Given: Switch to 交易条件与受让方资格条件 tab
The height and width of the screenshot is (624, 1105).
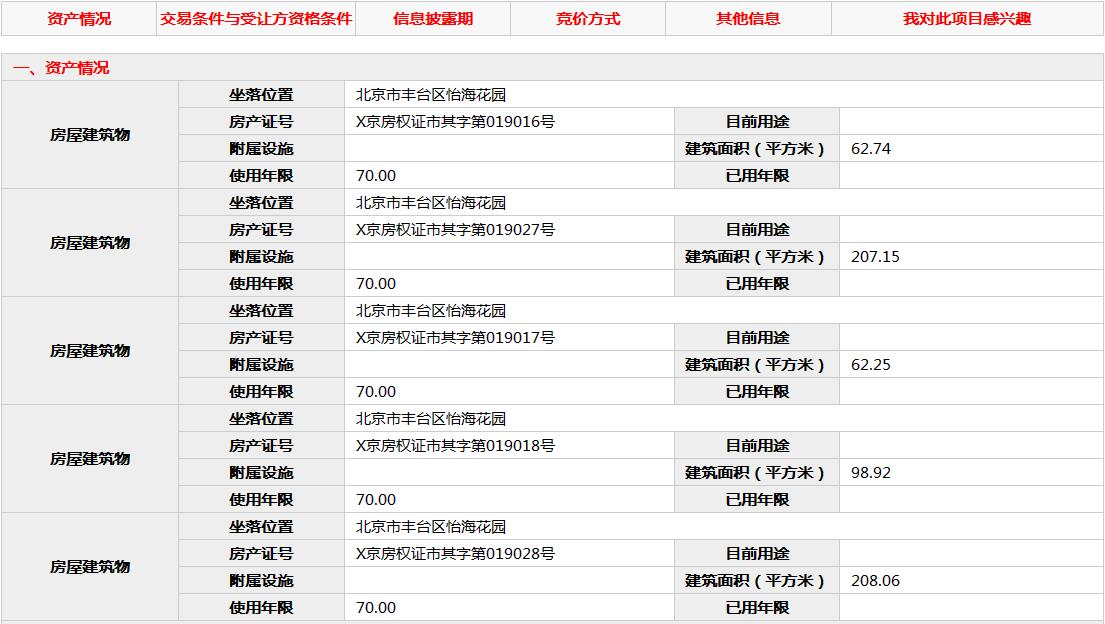Looking at the screenshot, I should pyautogui.click(x=256, y=19).
